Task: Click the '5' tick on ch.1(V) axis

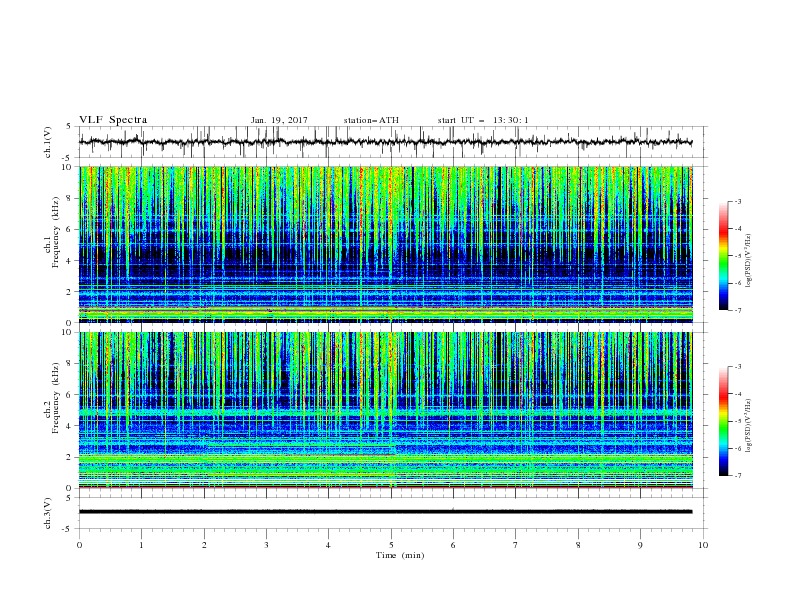Action: pos(70,127)
